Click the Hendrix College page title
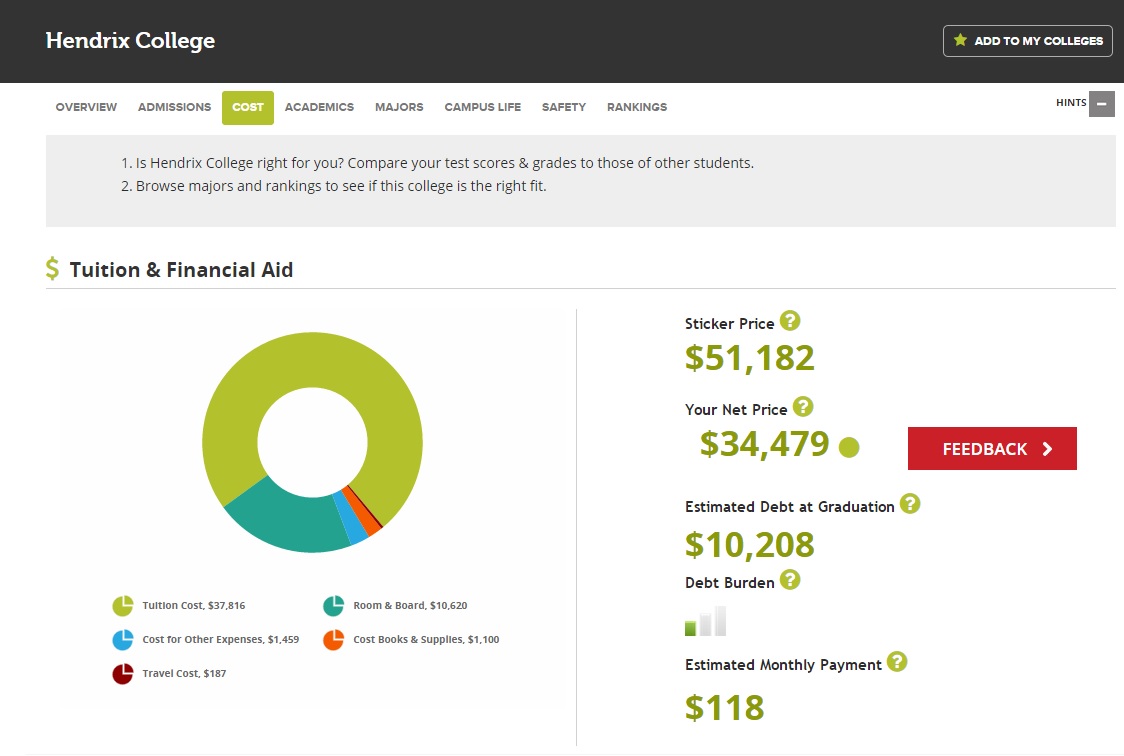Viewport: 1124px width, 756px height. point(130,41)
